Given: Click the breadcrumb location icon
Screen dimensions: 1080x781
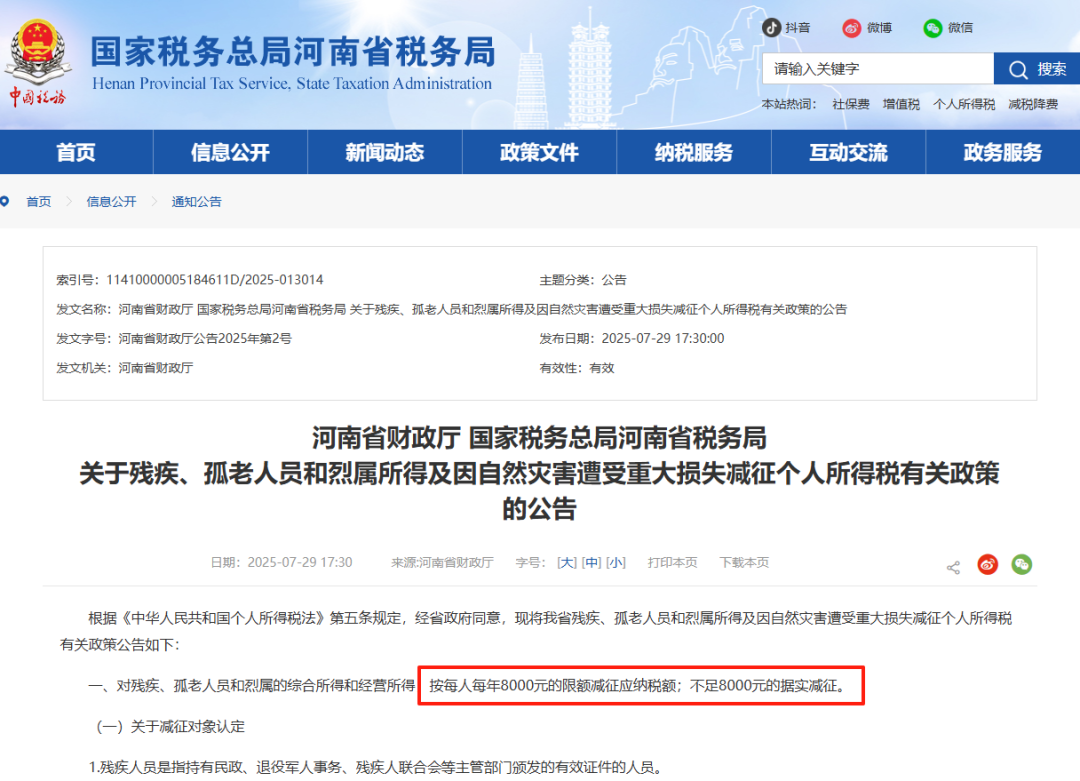Looking at the screenshot, I should coord(8,201).
